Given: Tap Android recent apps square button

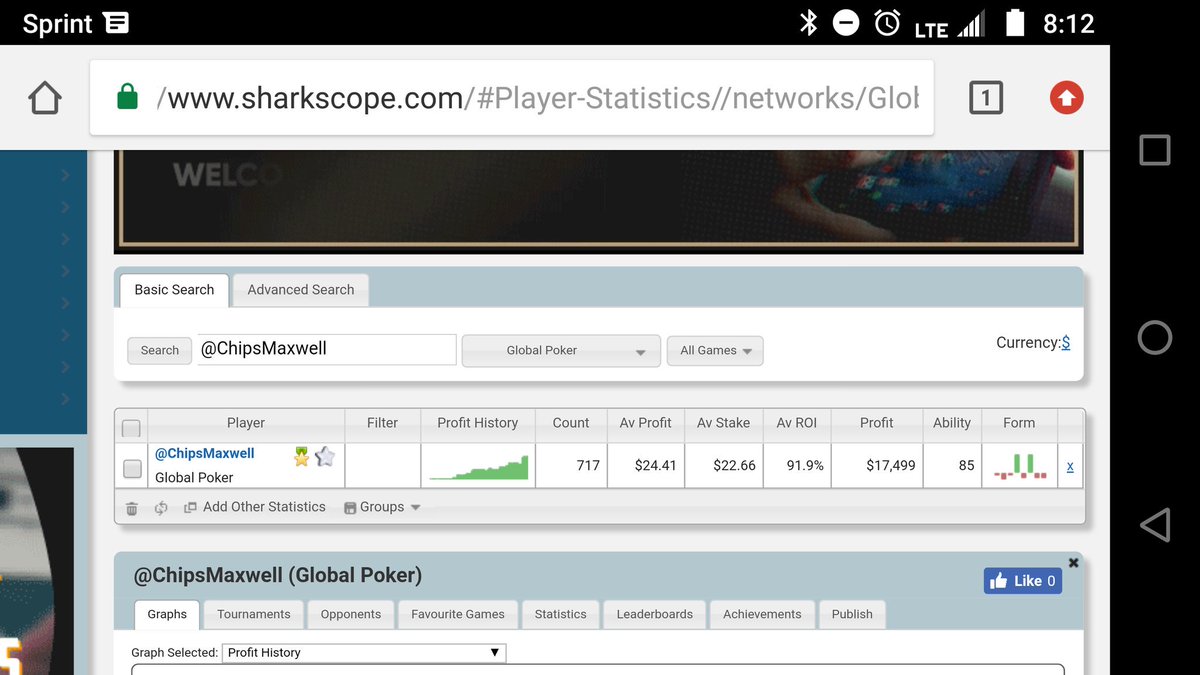Looking at the screenshot, I should point(1154,150).
